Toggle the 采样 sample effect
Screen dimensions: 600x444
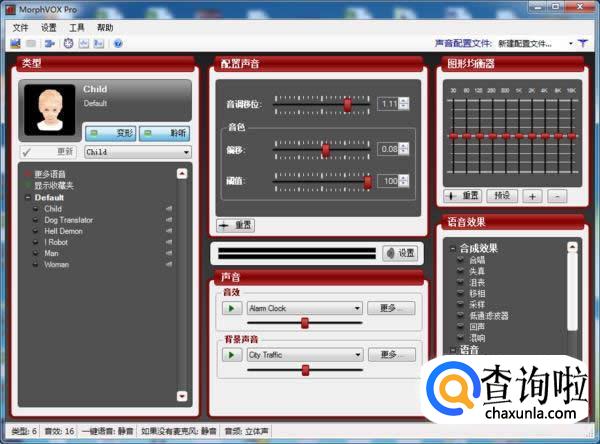click(461, 305)
